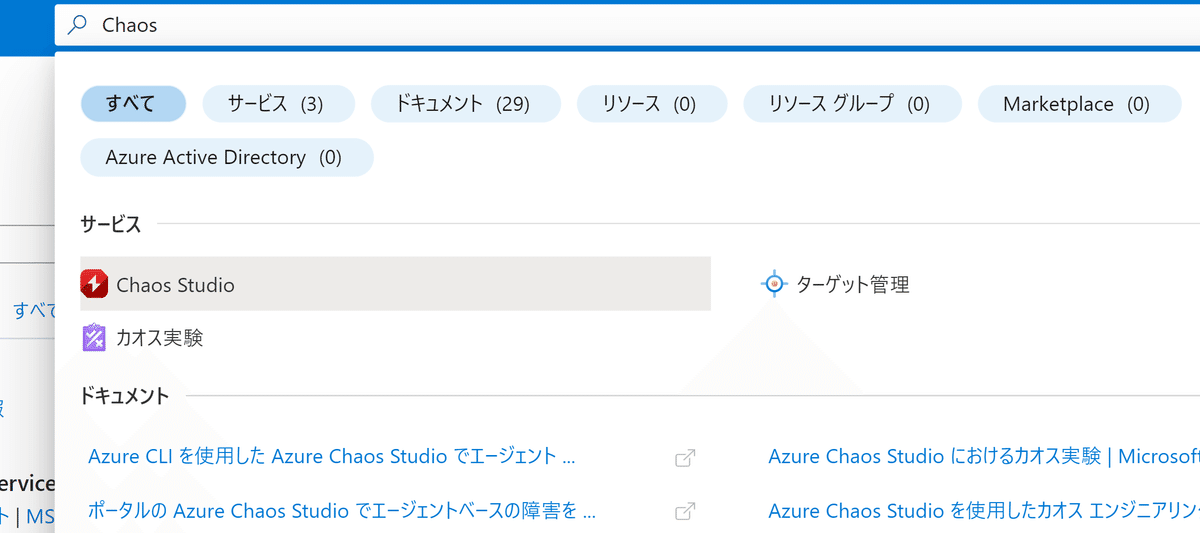The width and height of the screenshot is (1200, 533).
Task: Open the Chaos Studio service
Action: 395,285
